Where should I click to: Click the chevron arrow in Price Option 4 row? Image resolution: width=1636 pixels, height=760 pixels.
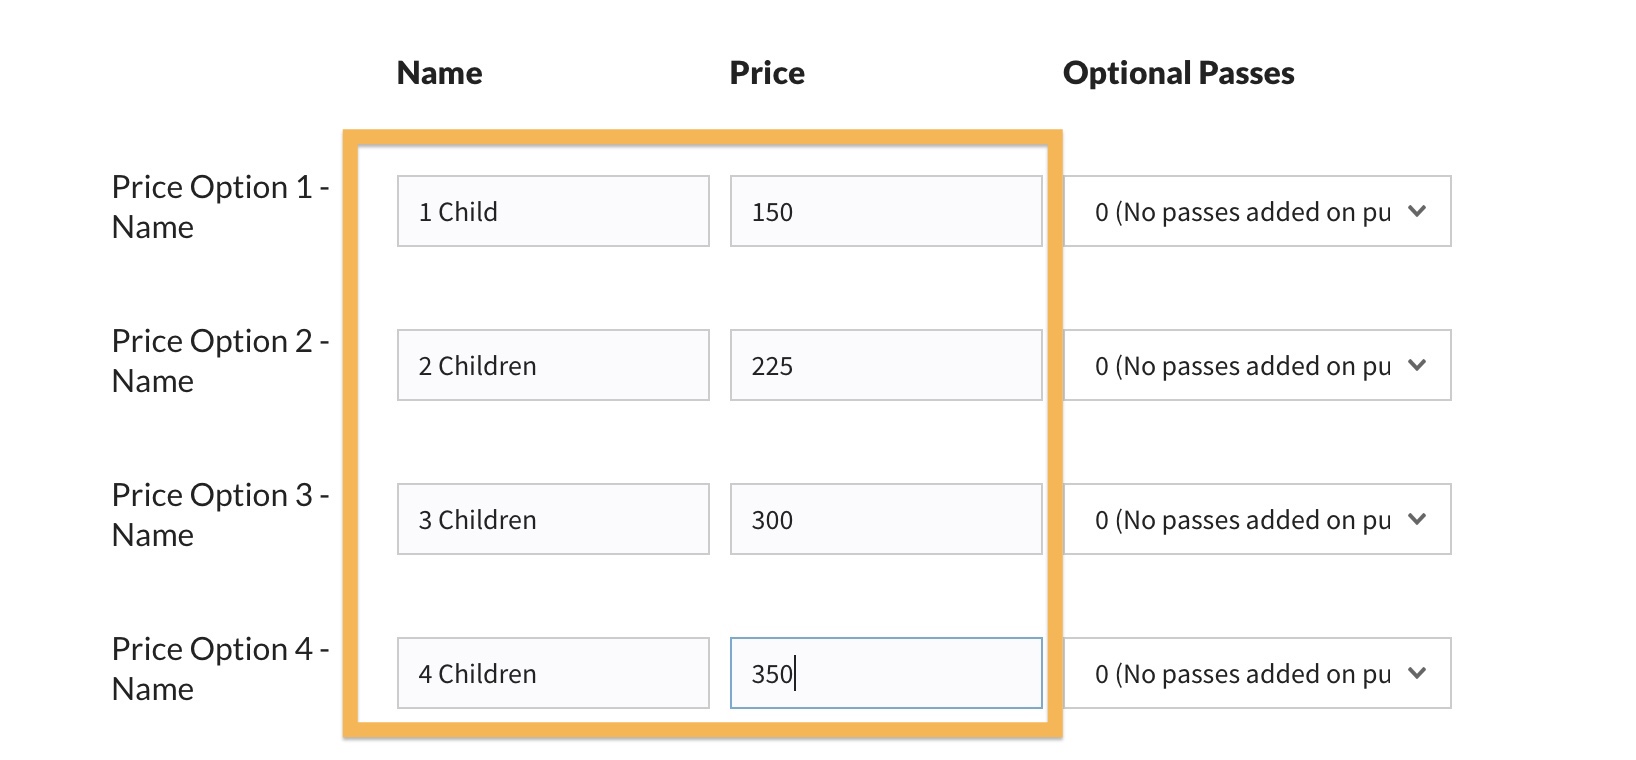(x=1416, y=673)
